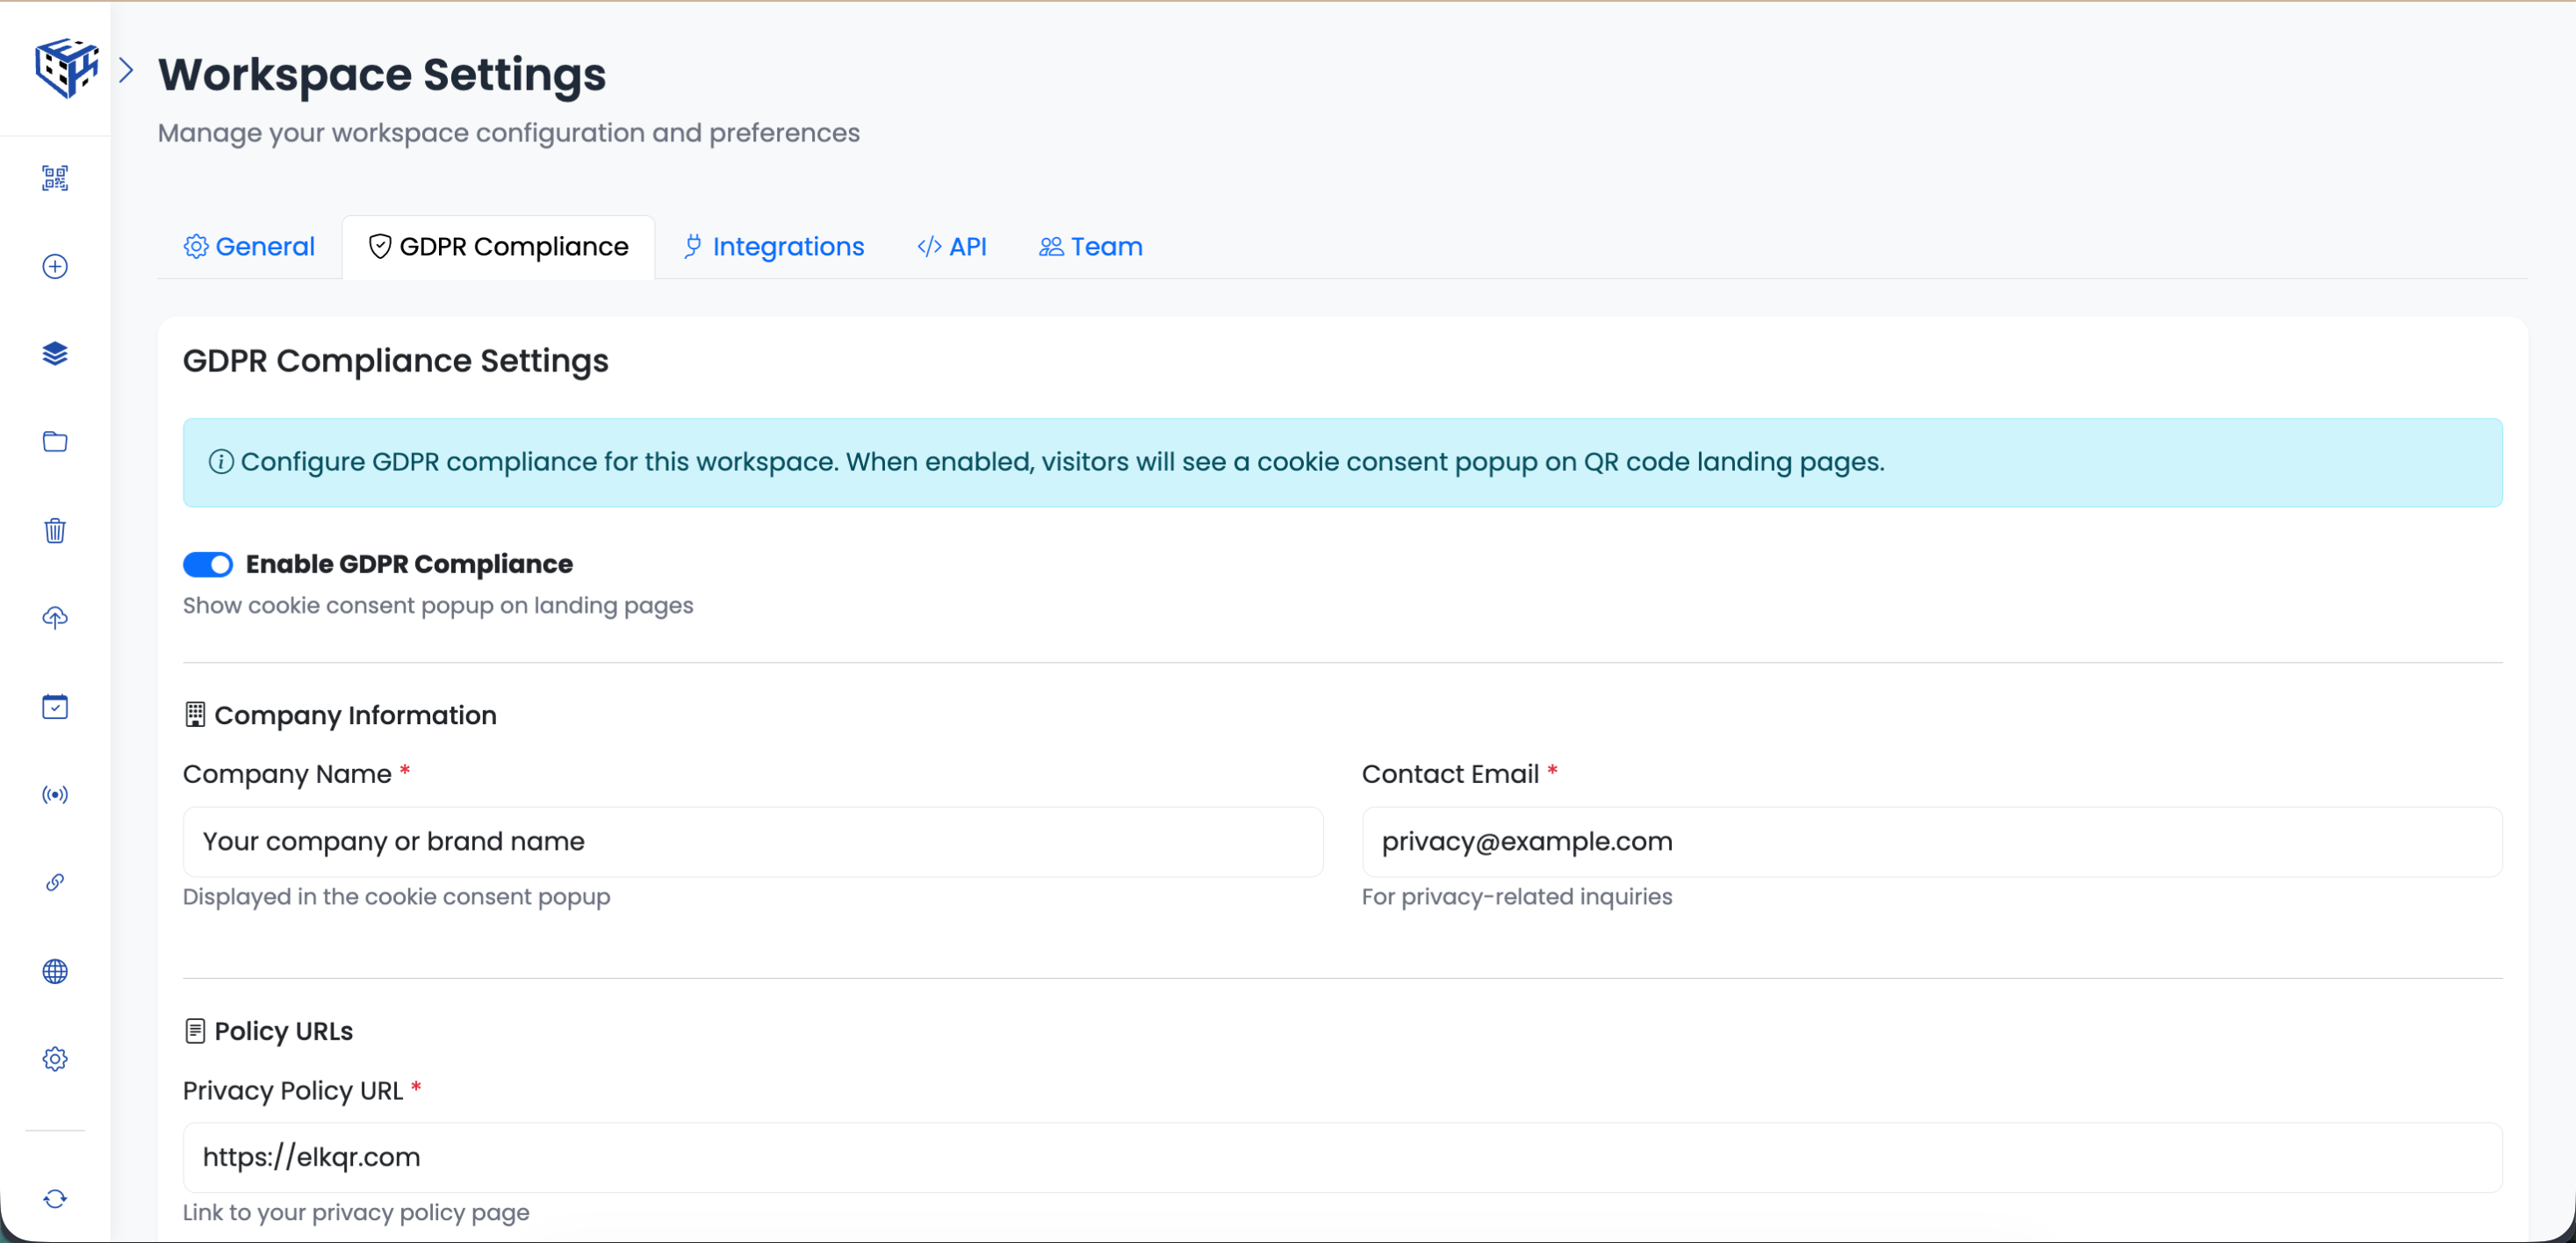Click the Company Name input field

(x=753, y=841)
